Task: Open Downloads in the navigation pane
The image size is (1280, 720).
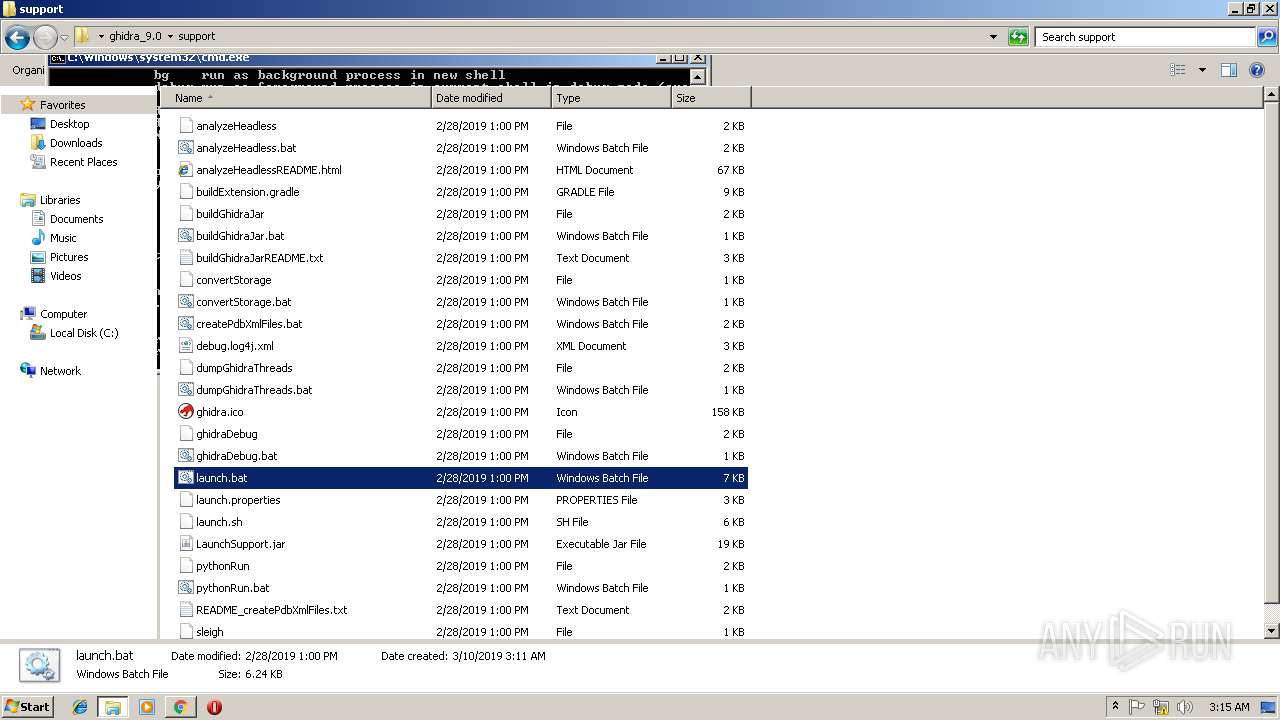Action: pos(76,143)
